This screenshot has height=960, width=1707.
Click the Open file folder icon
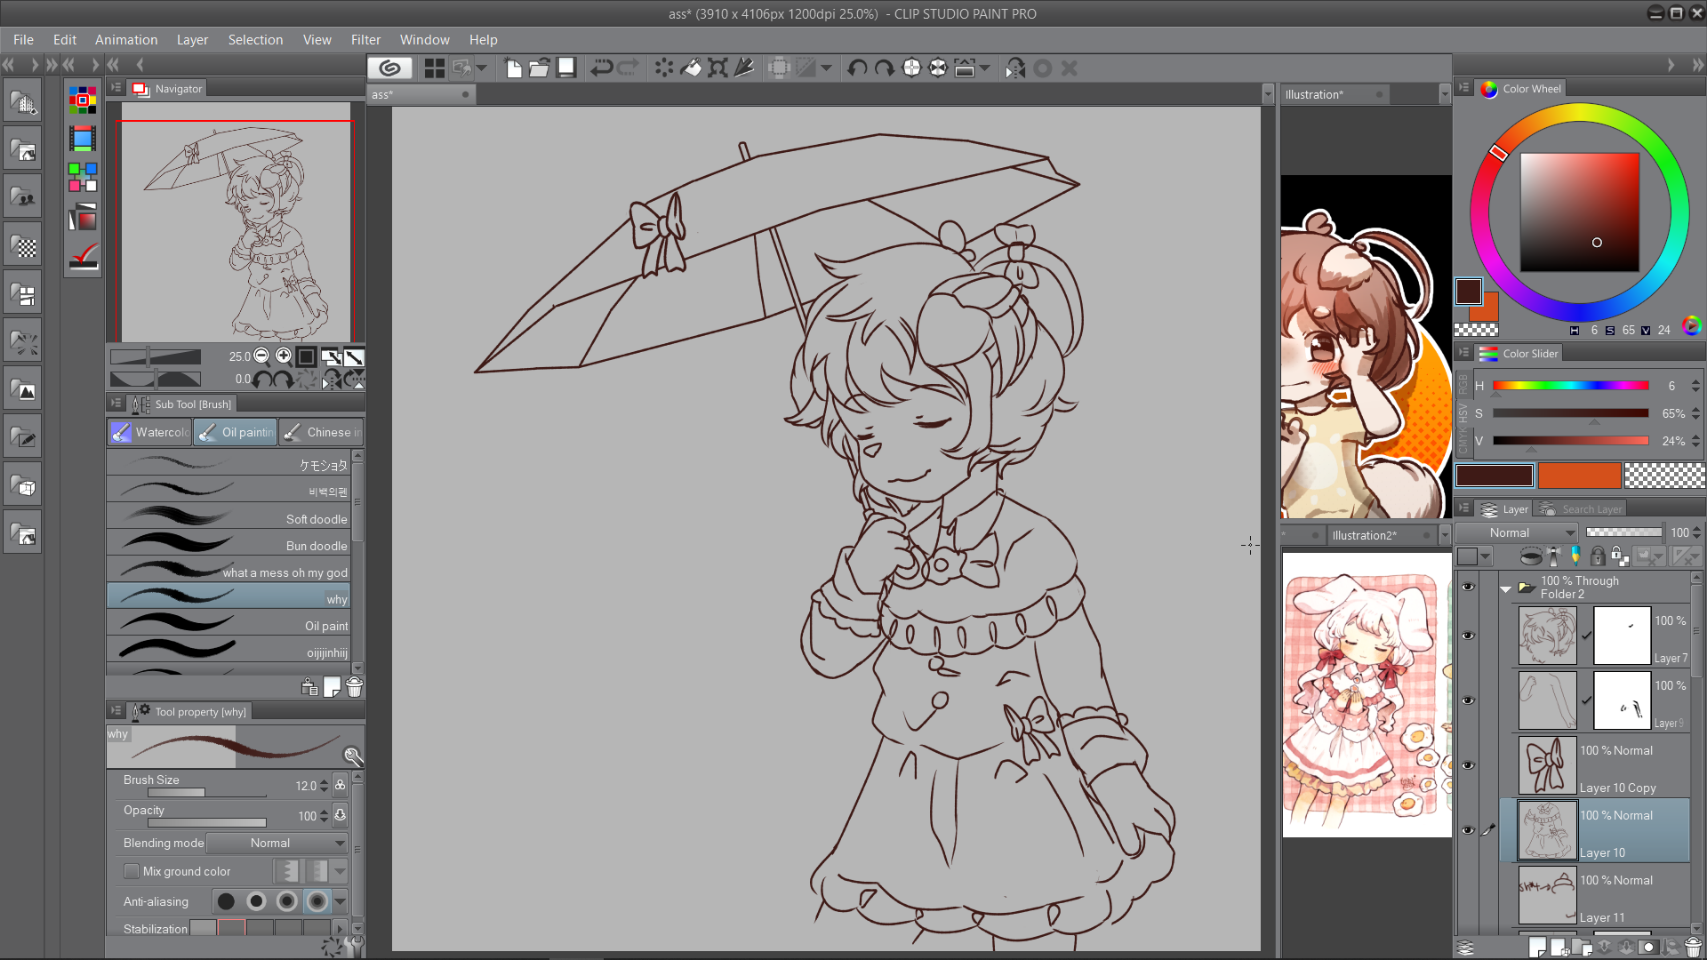coord(539,68)
